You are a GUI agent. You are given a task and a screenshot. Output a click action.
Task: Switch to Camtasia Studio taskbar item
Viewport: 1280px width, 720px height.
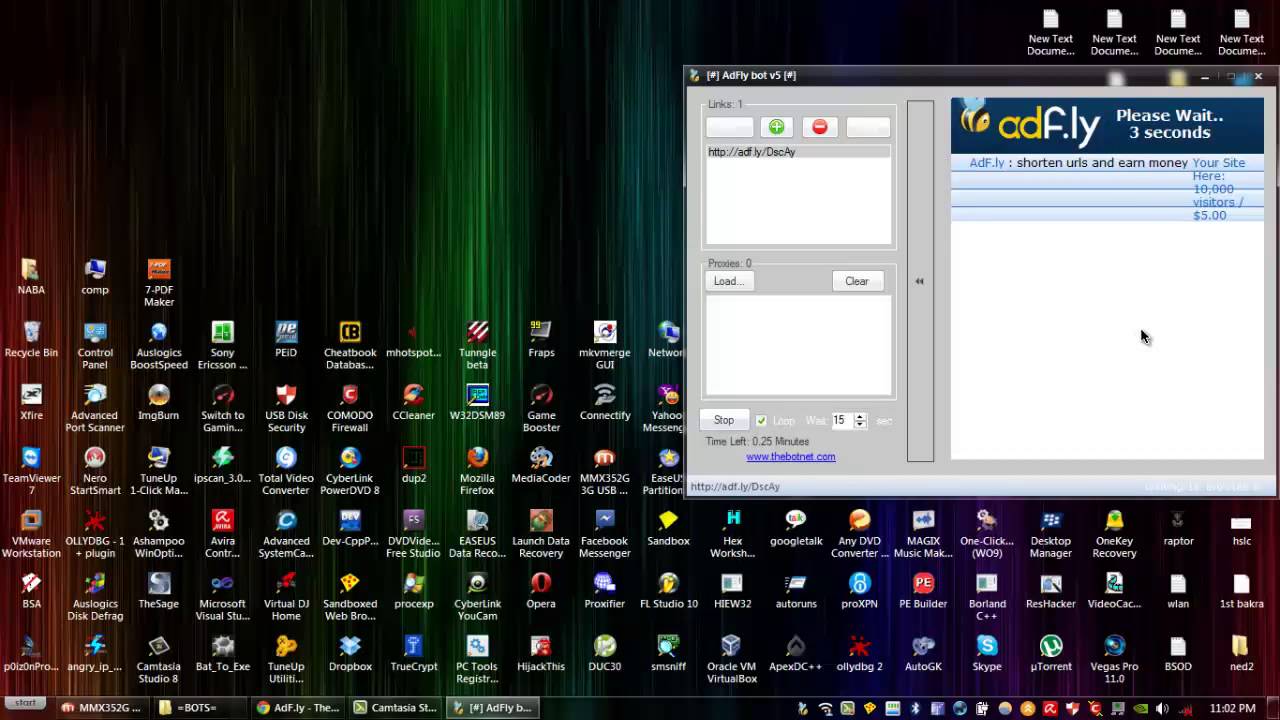[x=395, y=707]
